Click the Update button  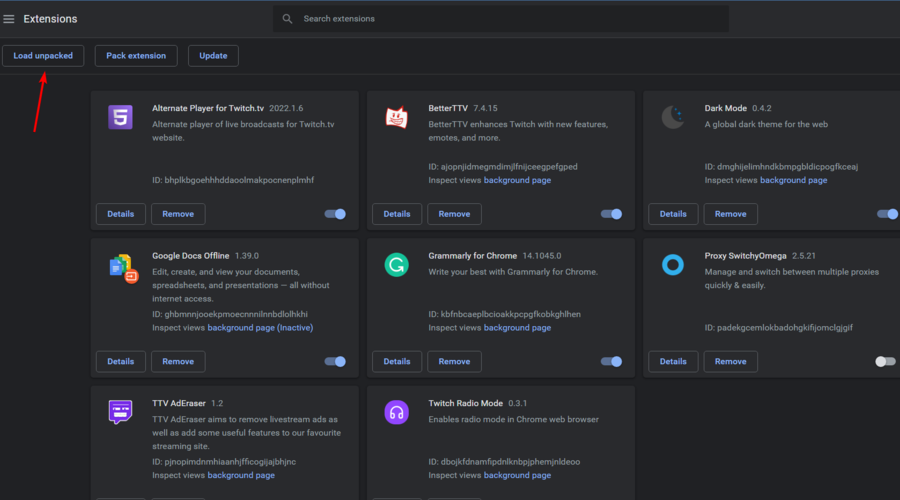click(x=213, y=56)
